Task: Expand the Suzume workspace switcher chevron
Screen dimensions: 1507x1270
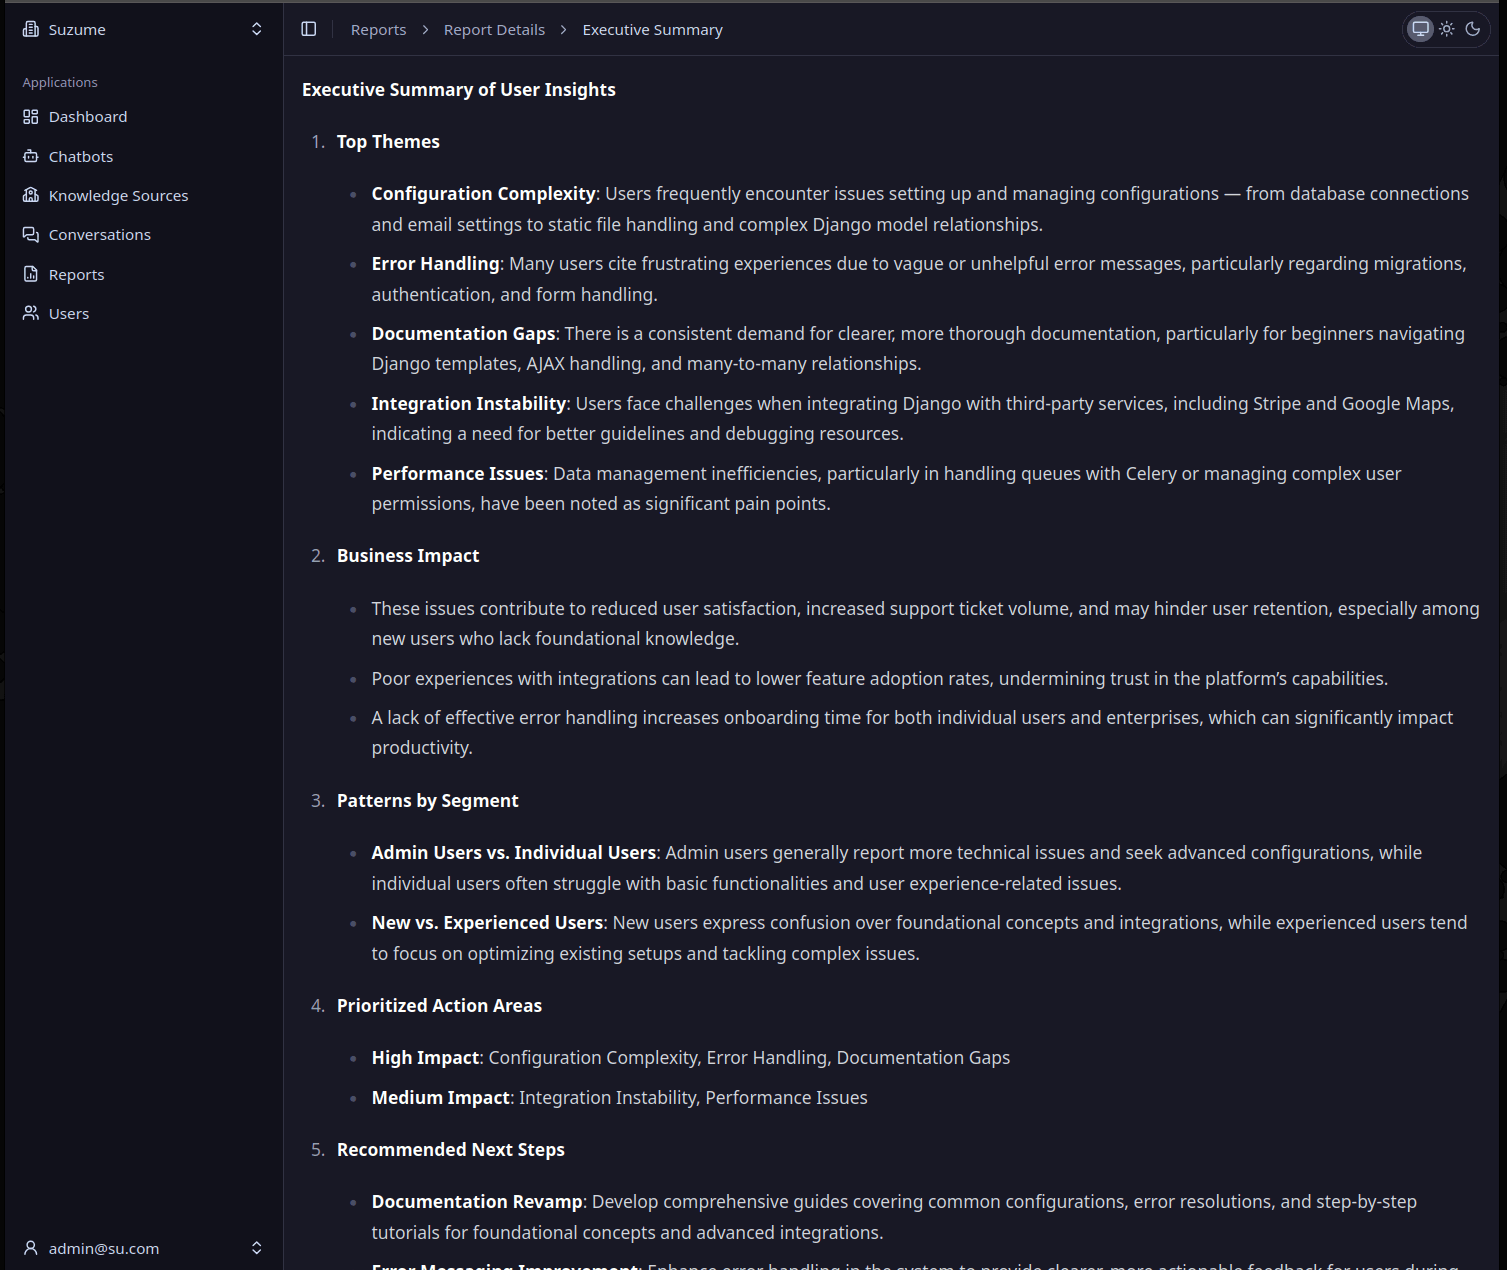Action: [256, 29]
